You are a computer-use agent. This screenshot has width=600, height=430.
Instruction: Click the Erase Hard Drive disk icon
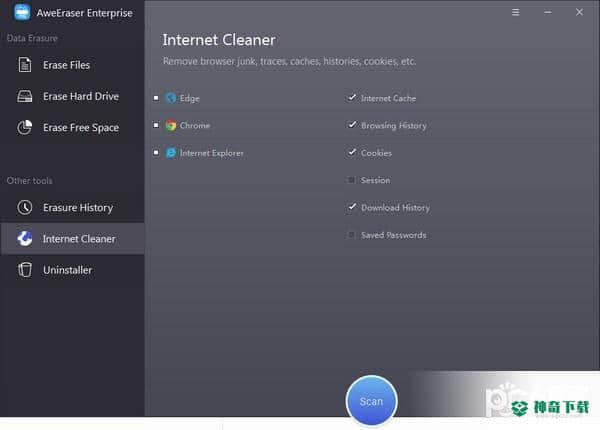25,96
